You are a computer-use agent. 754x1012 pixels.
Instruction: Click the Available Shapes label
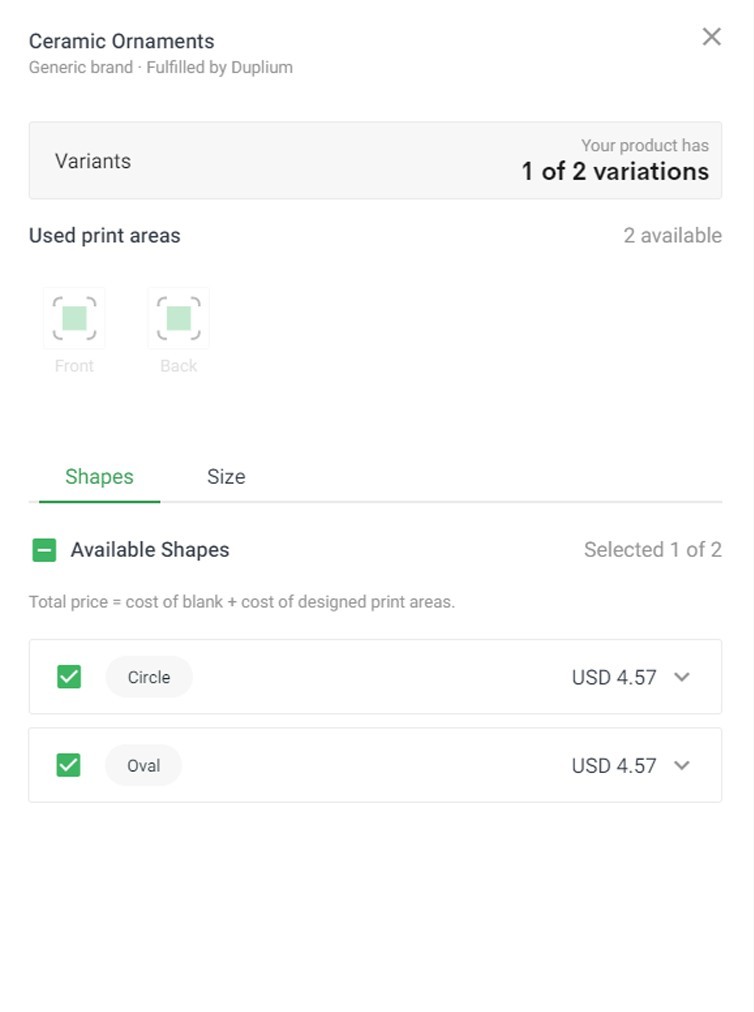(x=150, y=550)
